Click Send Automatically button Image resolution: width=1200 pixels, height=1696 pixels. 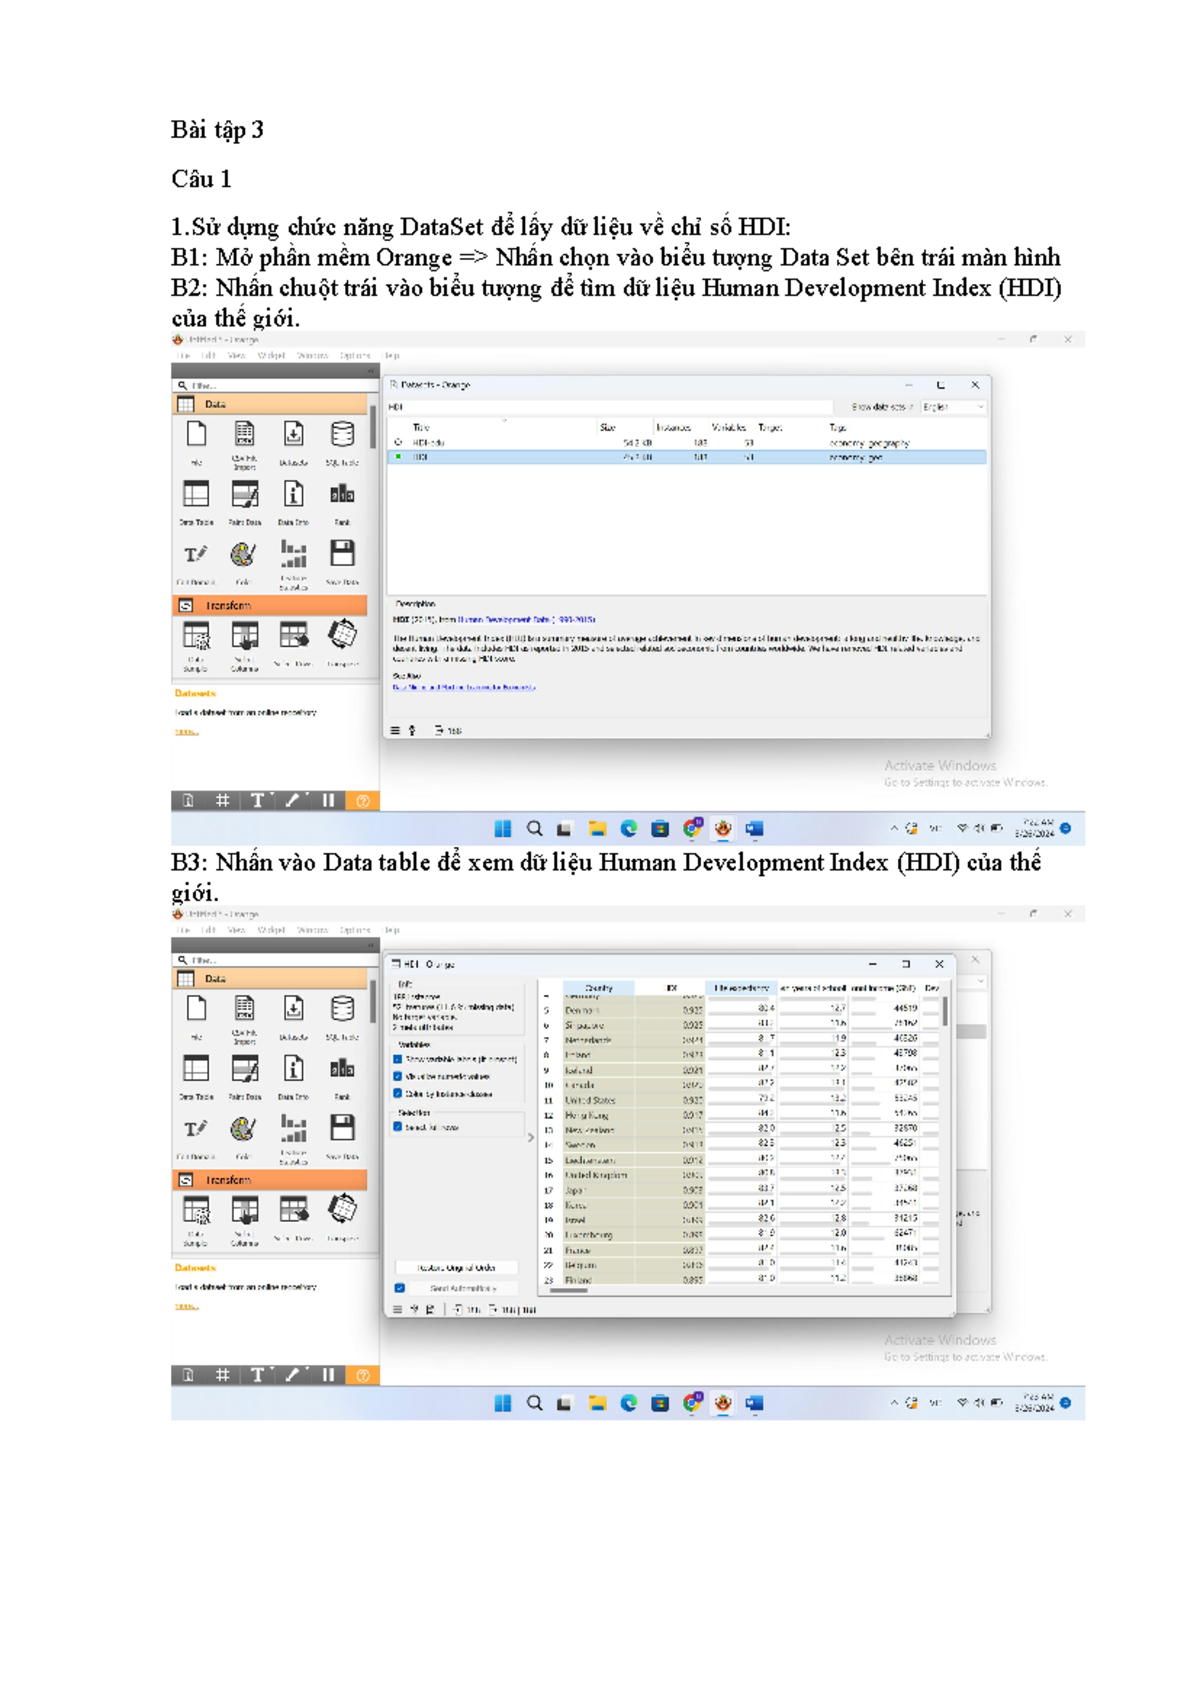[x=464, y=1288]
